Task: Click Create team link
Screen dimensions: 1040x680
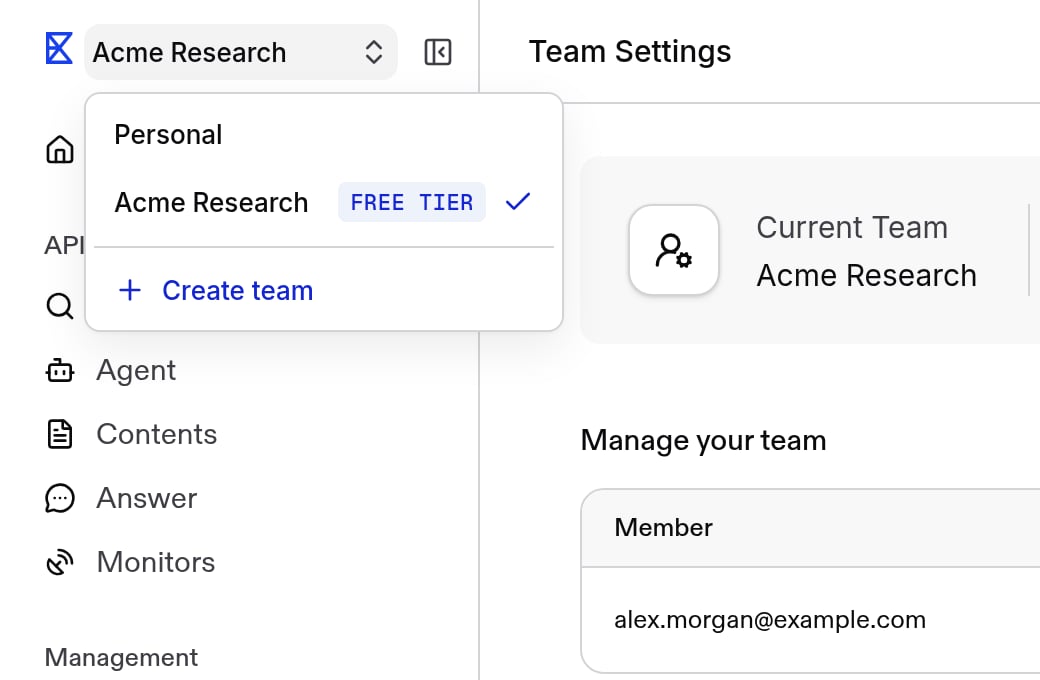Action: (237, 291)
